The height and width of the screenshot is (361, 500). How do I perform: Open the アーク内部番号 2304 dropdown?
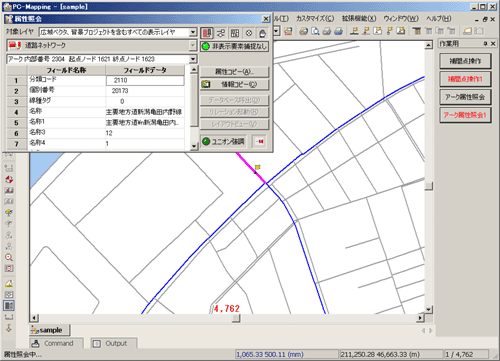[193, 59]
